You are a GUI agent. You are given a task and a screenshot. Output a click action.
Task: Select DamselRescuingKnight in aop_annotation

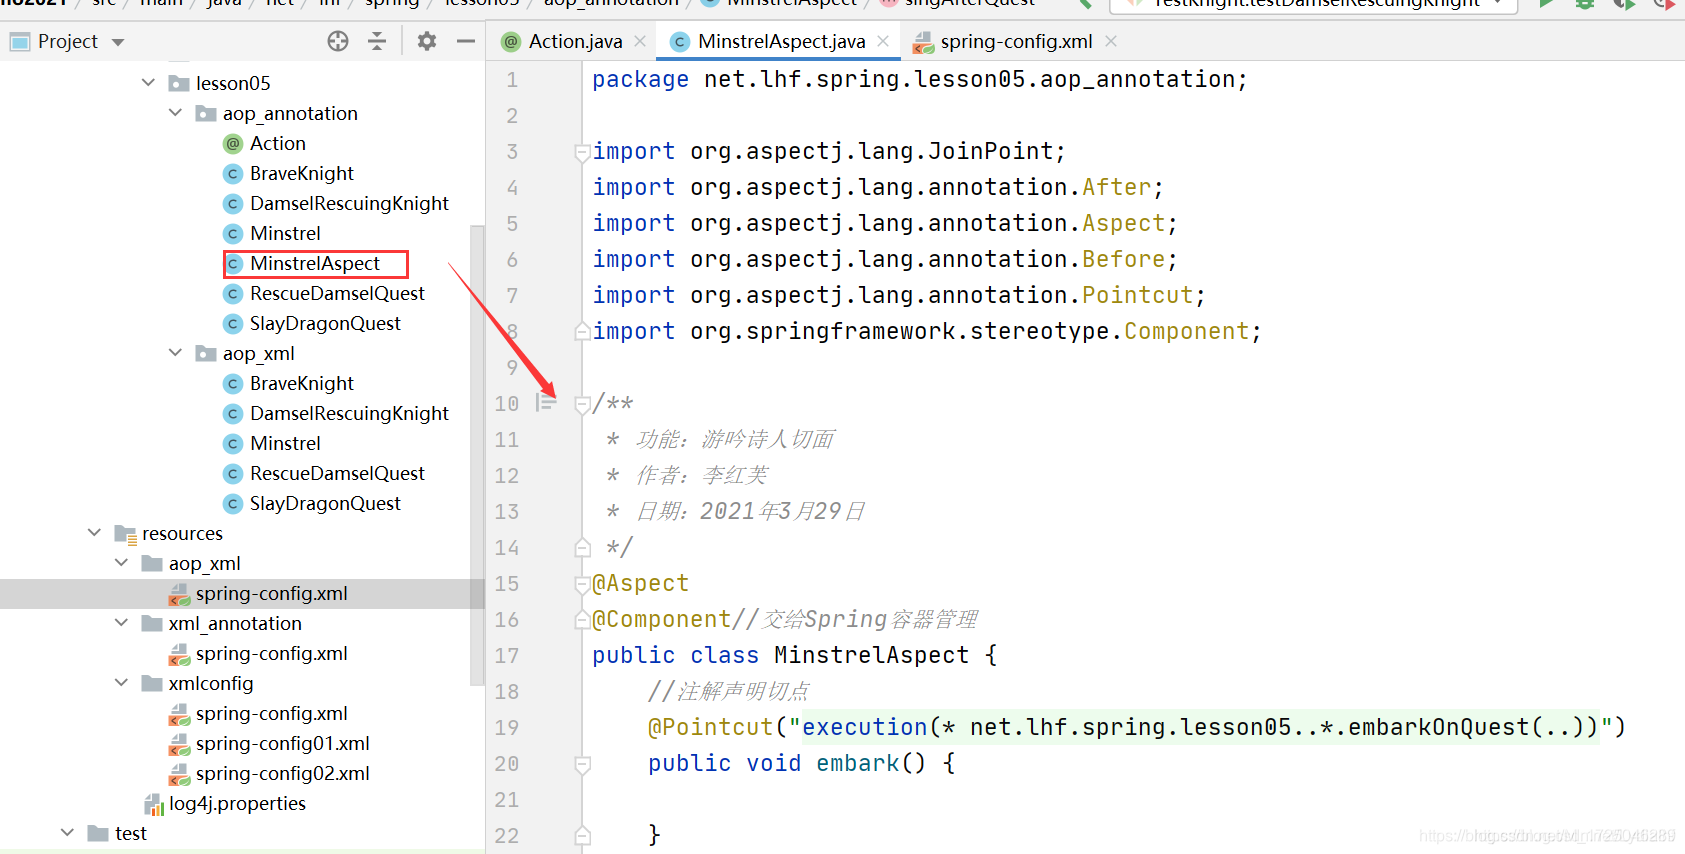coord(349,203)
